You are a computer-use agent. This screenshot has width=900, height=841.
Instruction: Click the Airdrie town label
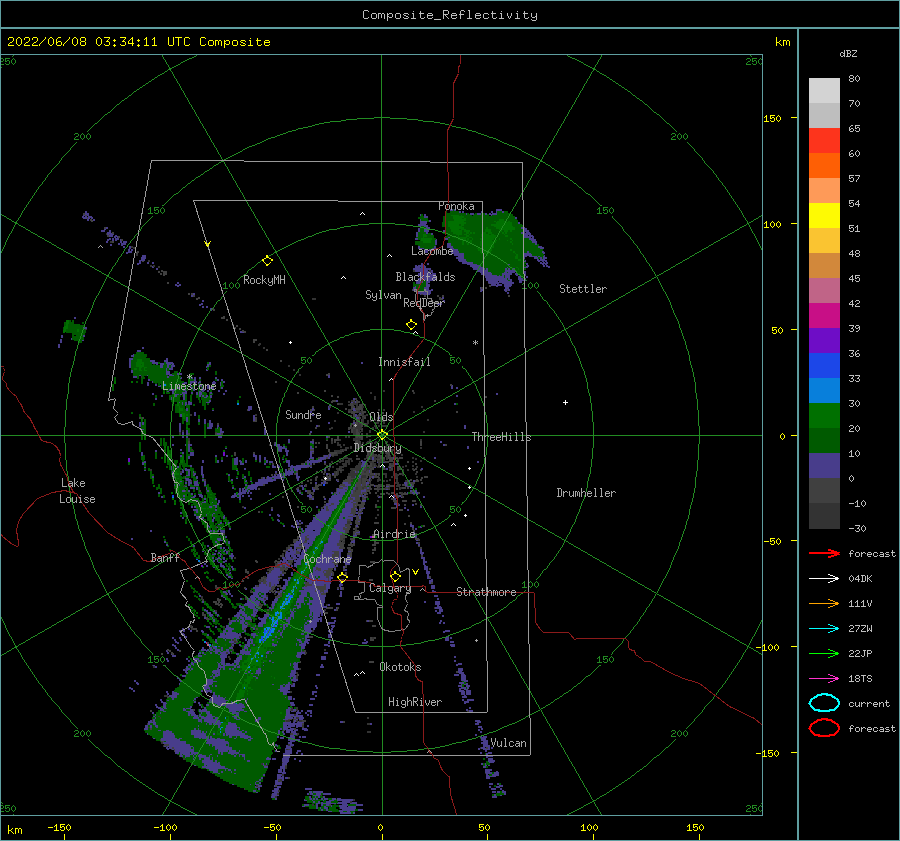point(394,534)
